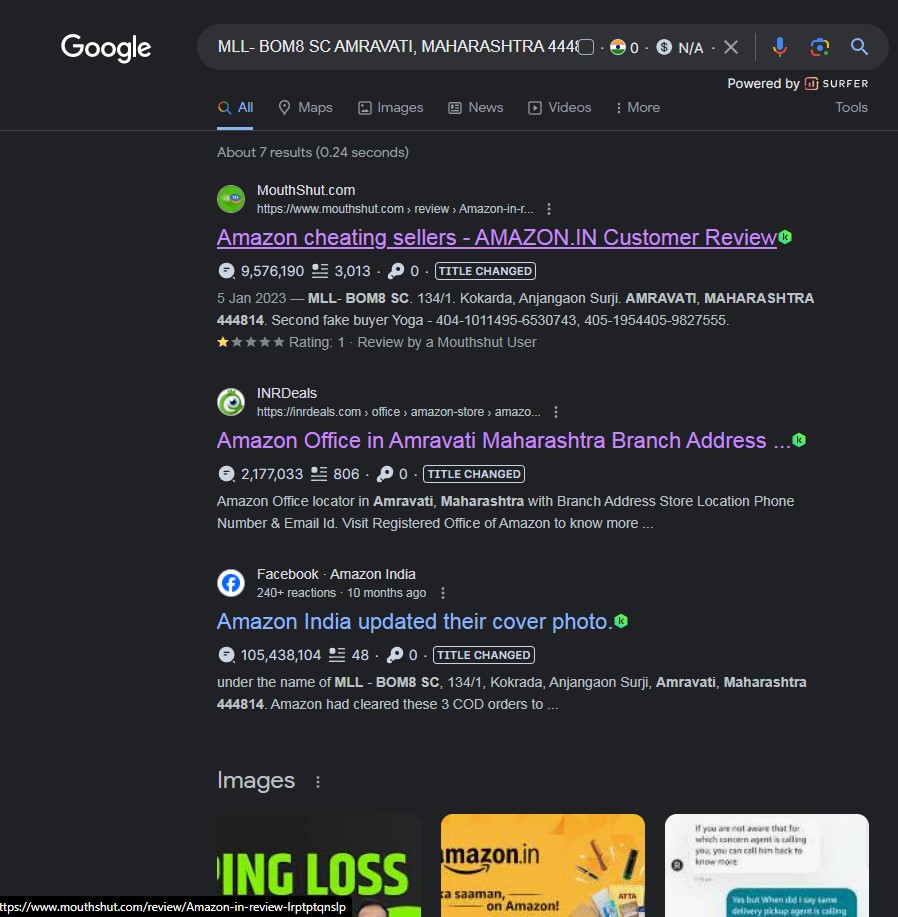Expand the More search options menu
This screenshot has height=917, width=898.
coord(637,108)
